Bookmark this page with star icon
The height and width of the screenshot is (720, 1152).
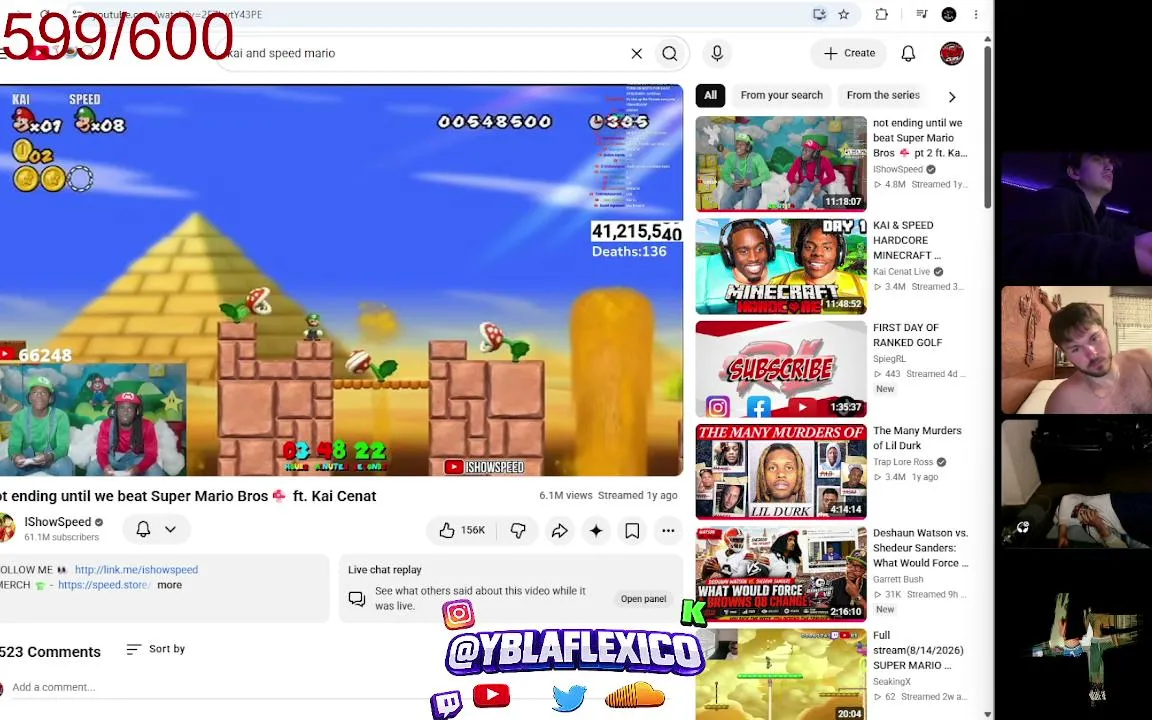[843, 14]
